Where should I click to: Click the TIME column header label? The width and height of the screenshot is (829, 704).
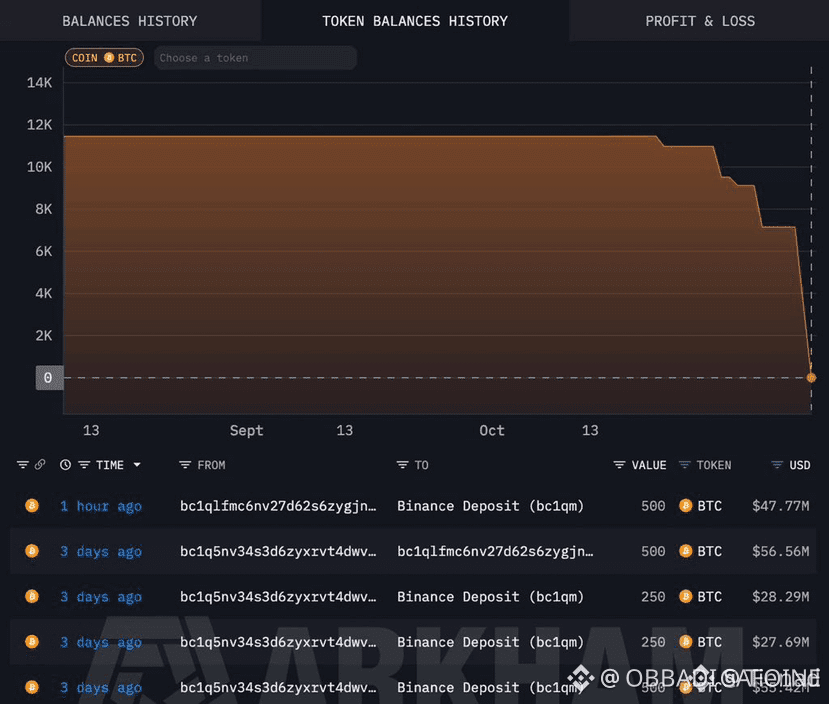tap(110, 465)
